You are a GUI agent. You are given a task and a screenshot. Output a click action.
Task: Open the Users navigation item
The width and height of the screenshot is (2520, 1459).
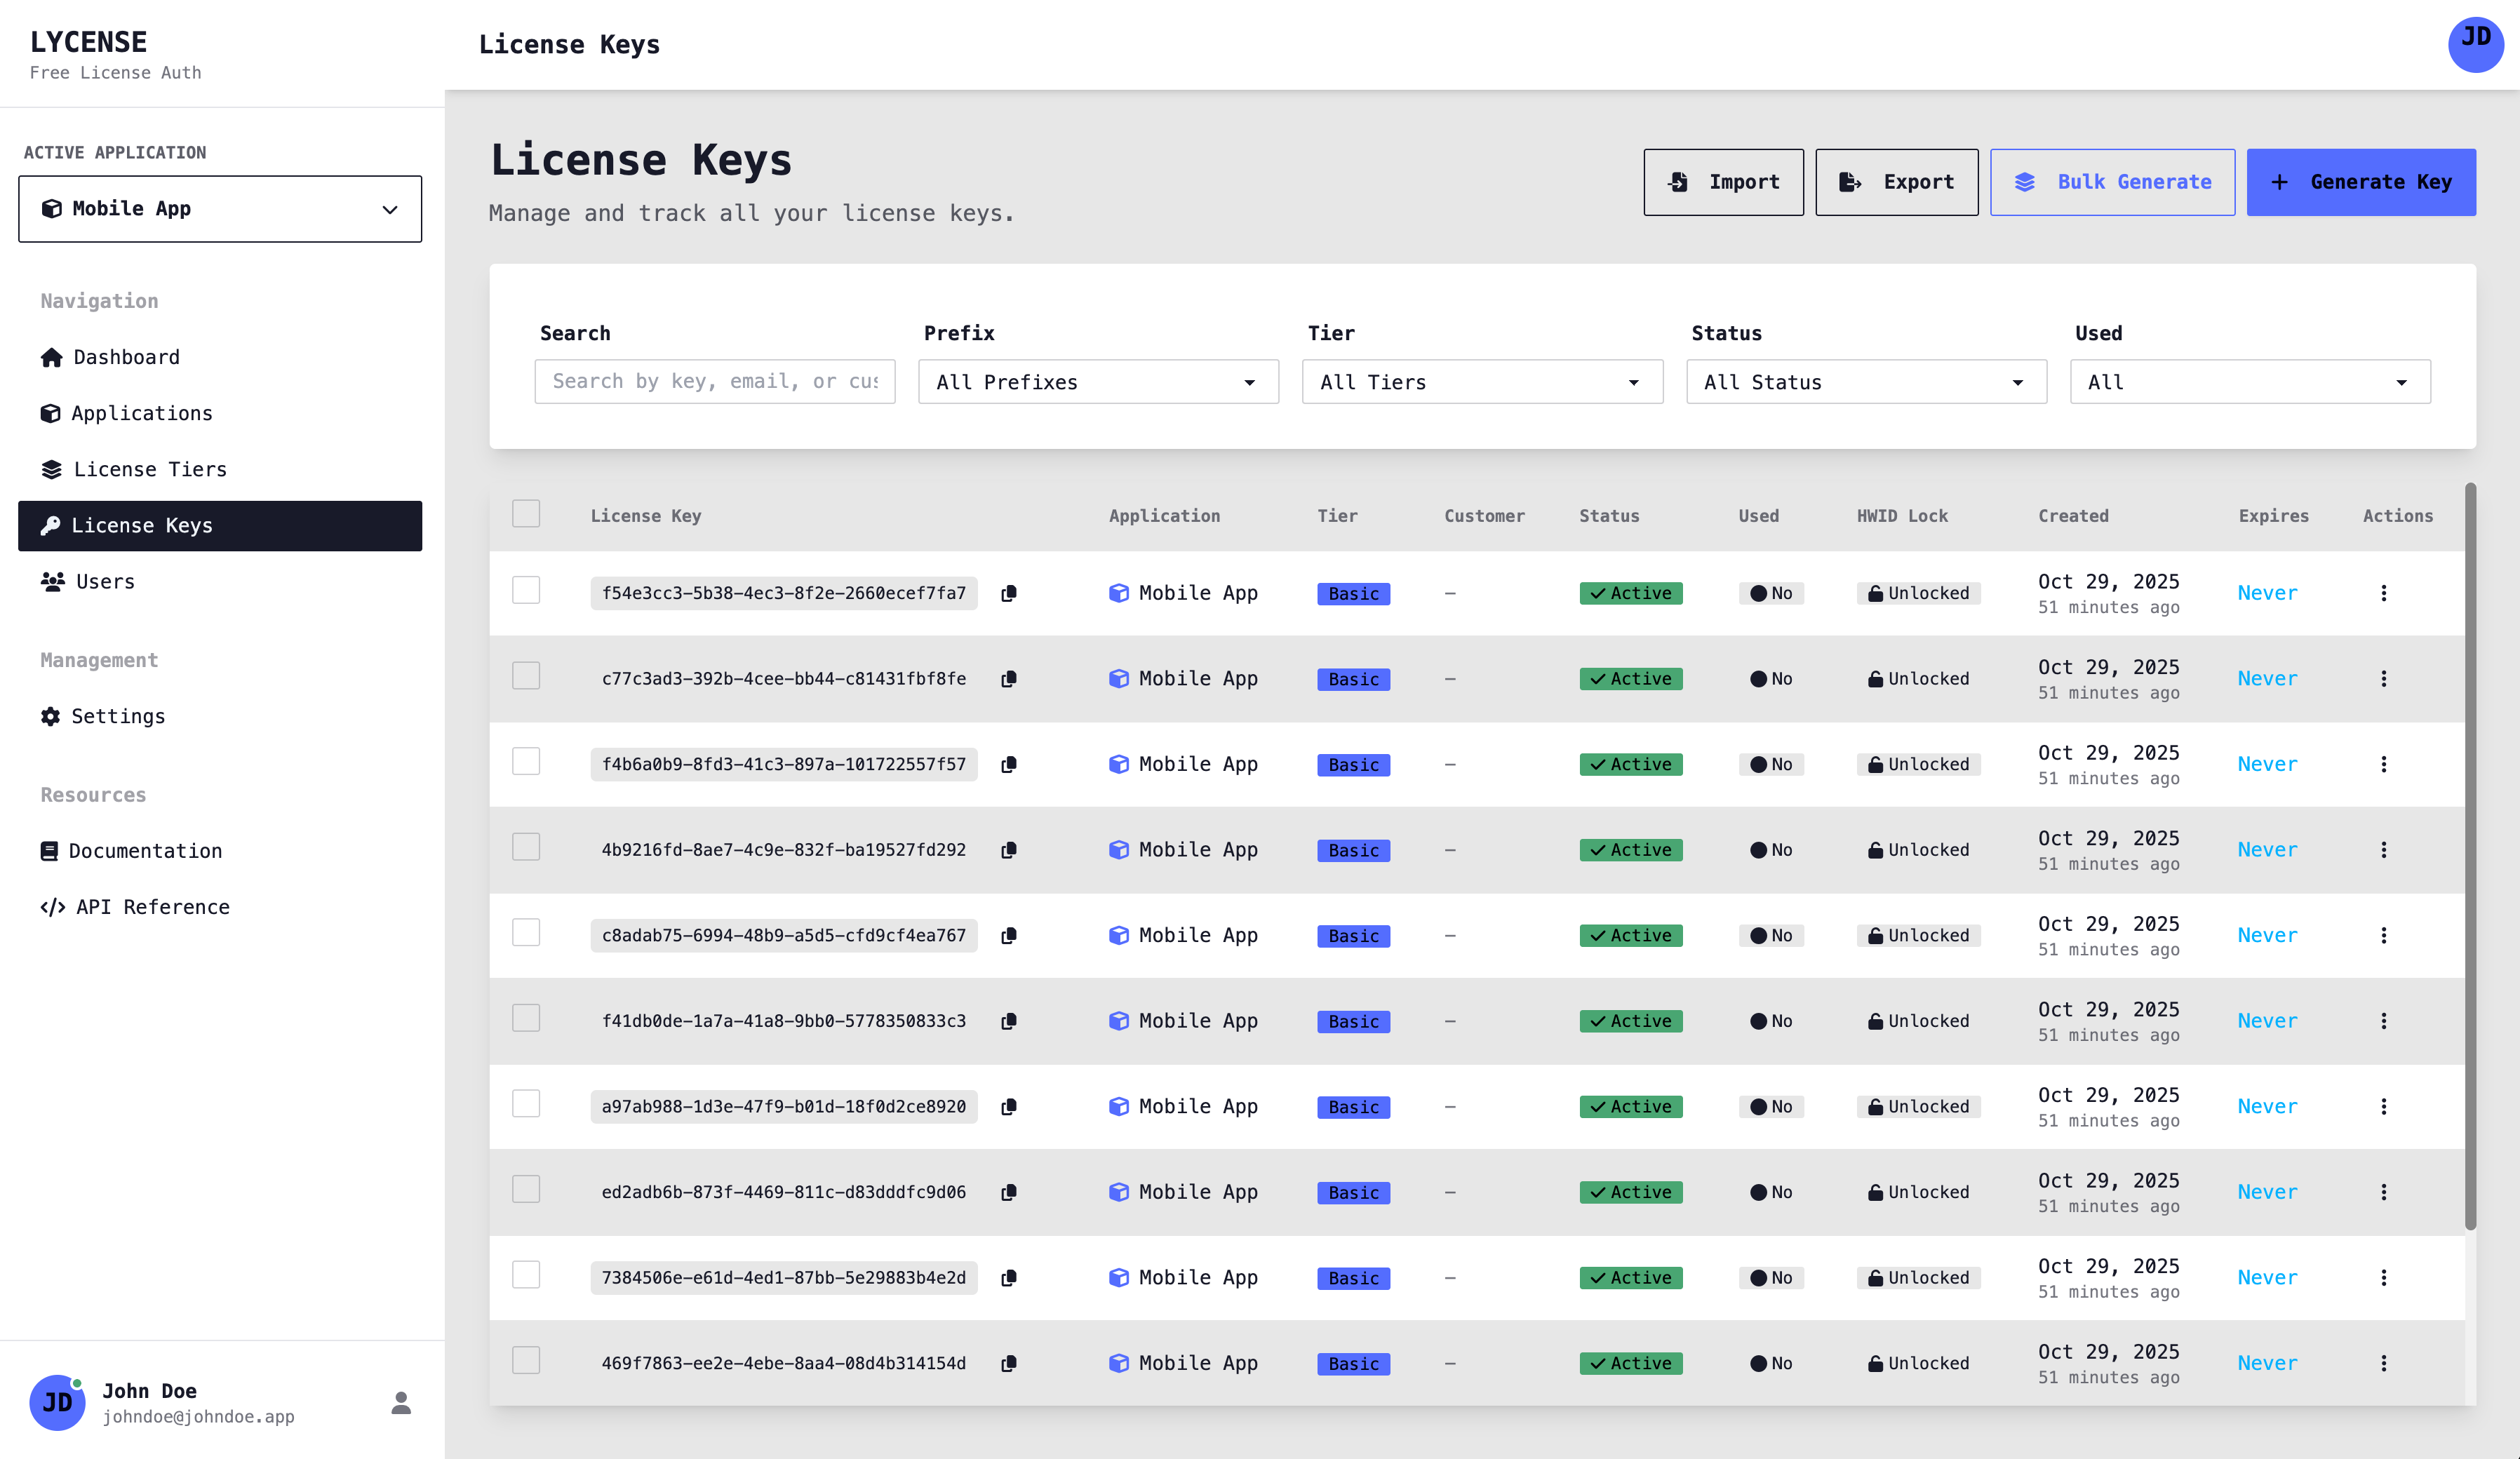104,581
